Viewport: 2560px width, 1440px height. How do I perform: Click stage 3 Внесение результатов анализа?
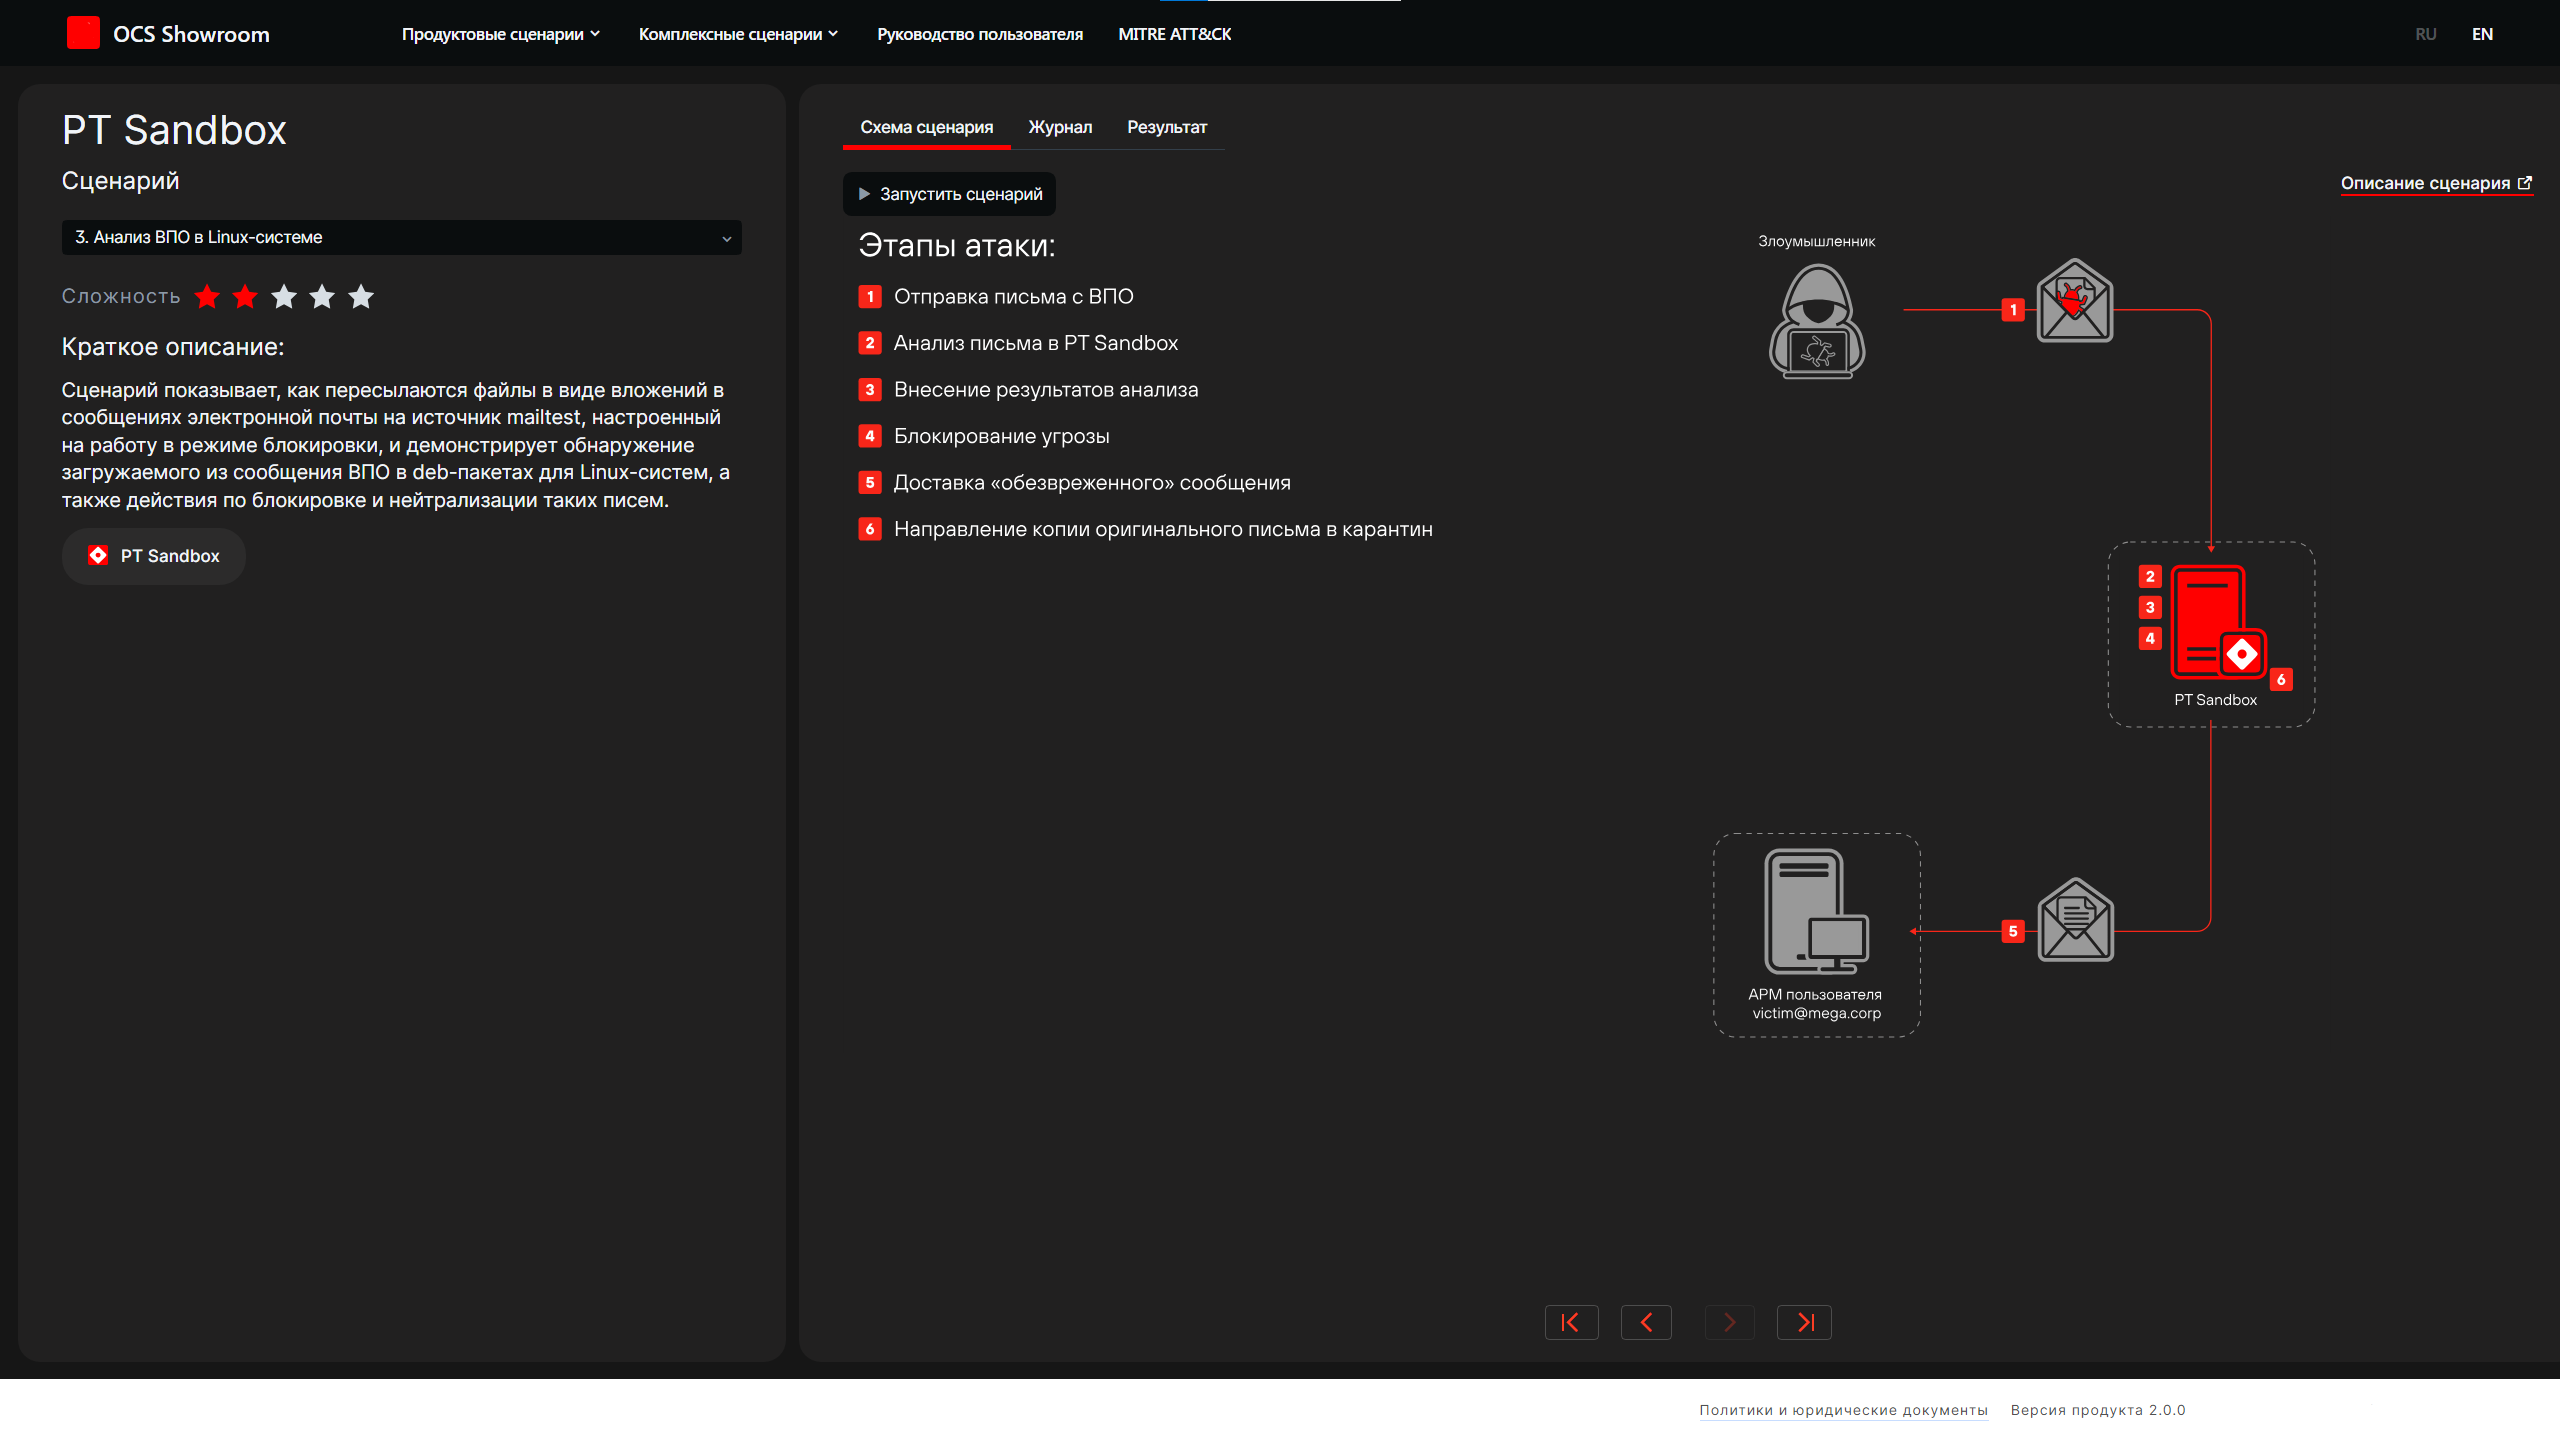coord(1028,389)
